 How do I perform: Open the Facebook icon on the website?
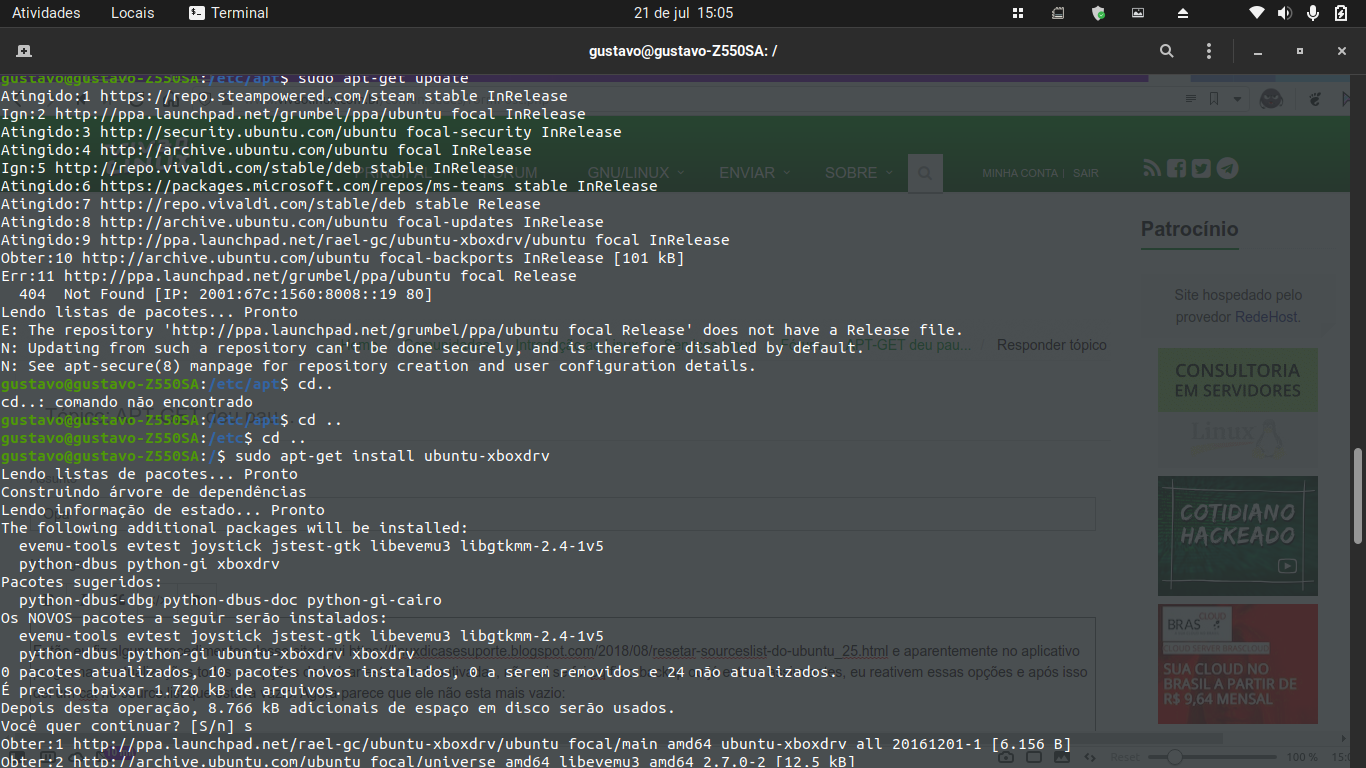tap(1176, 168)
